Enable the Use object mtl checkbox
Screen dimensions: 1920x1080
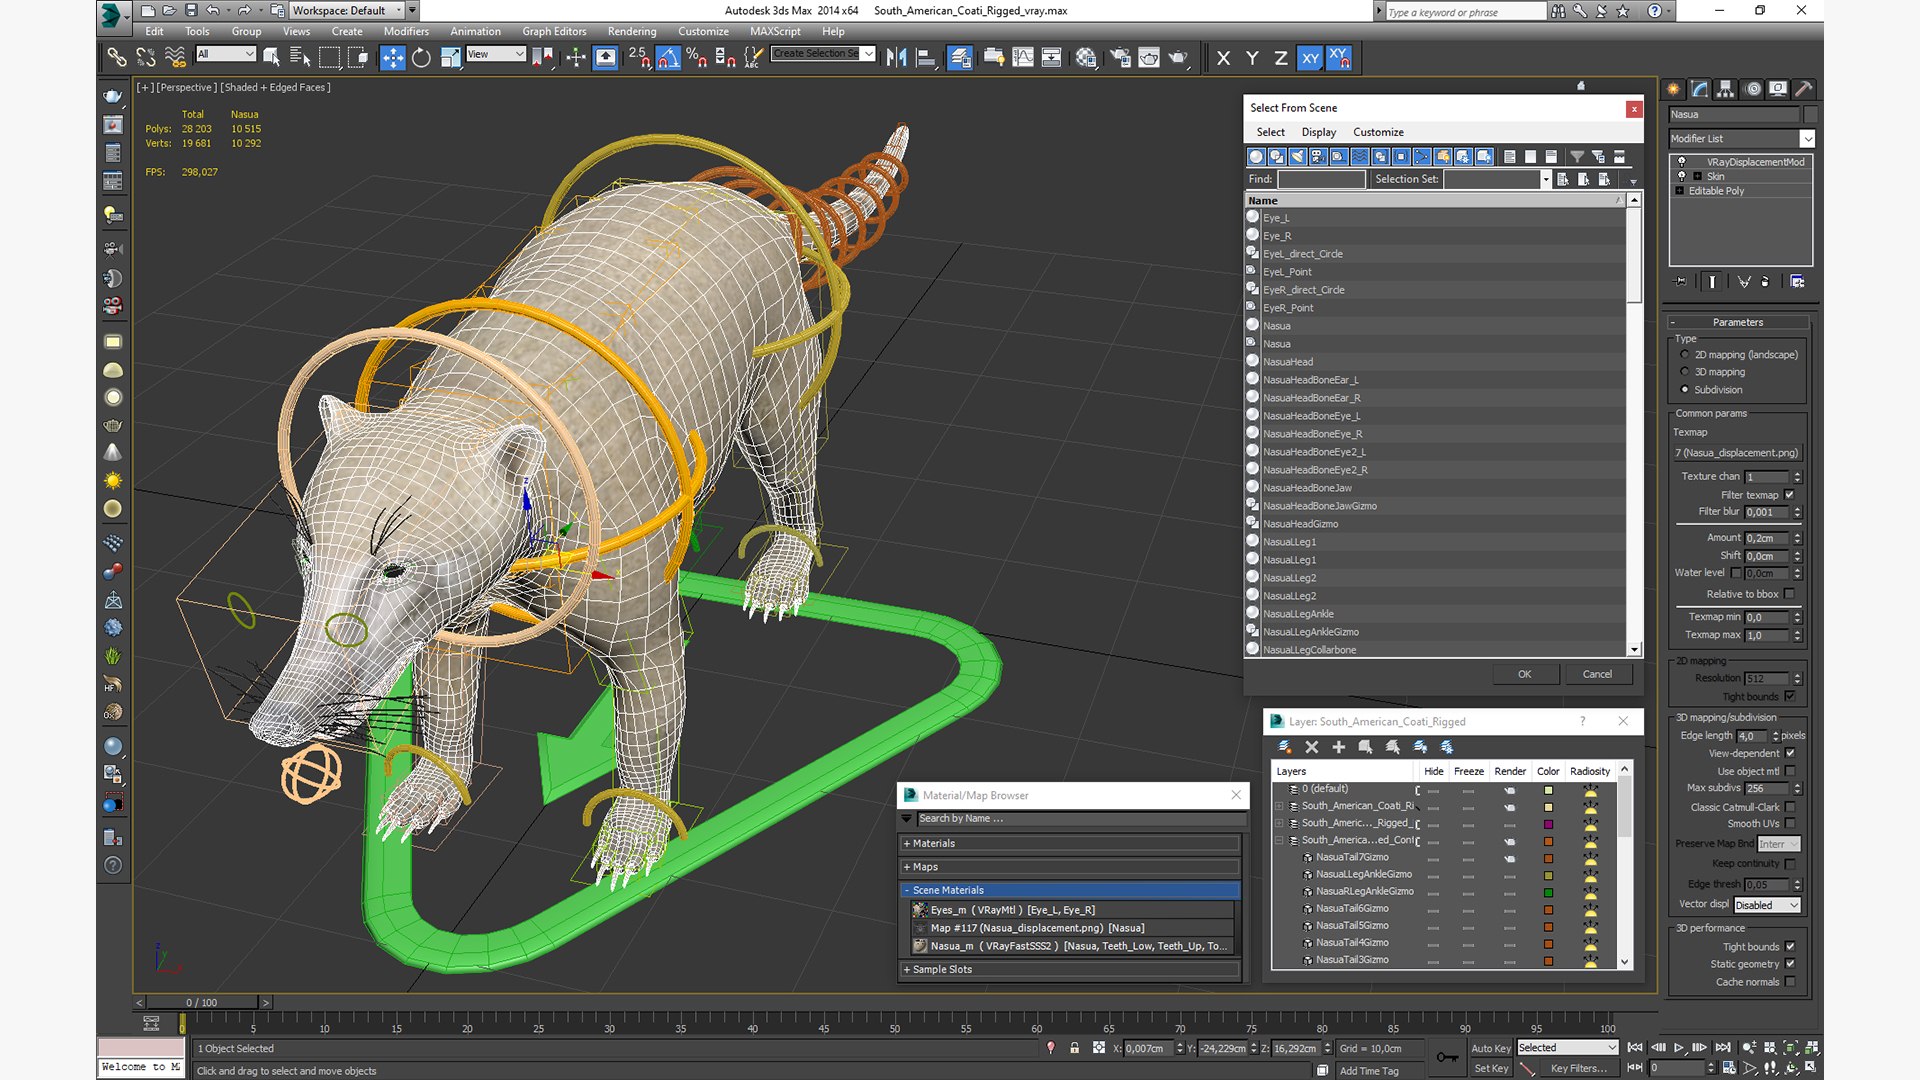pos(1790,771)
